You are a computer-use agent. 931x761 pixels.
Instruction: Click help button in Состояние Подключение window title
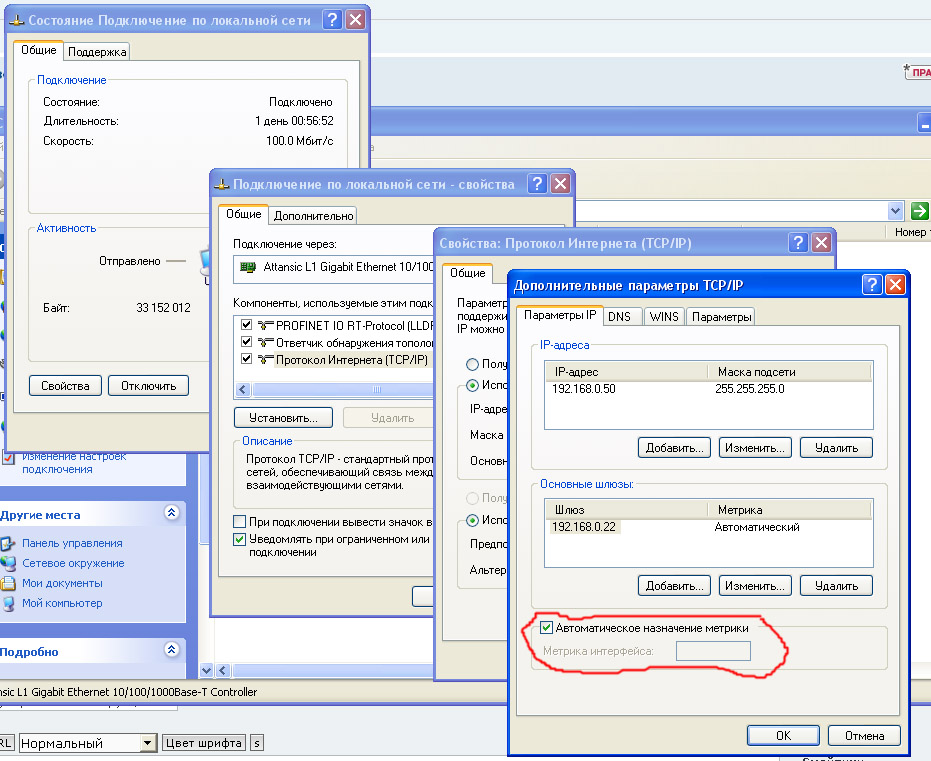click(x=333, y=20)
